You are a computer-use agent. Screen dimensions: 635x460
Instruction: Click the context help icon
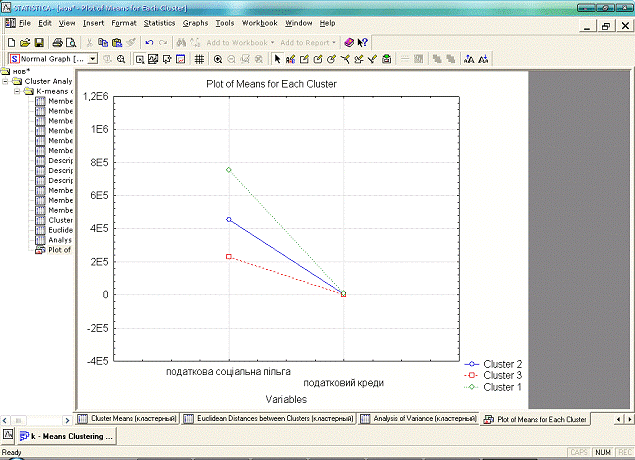tap(362, 43)
